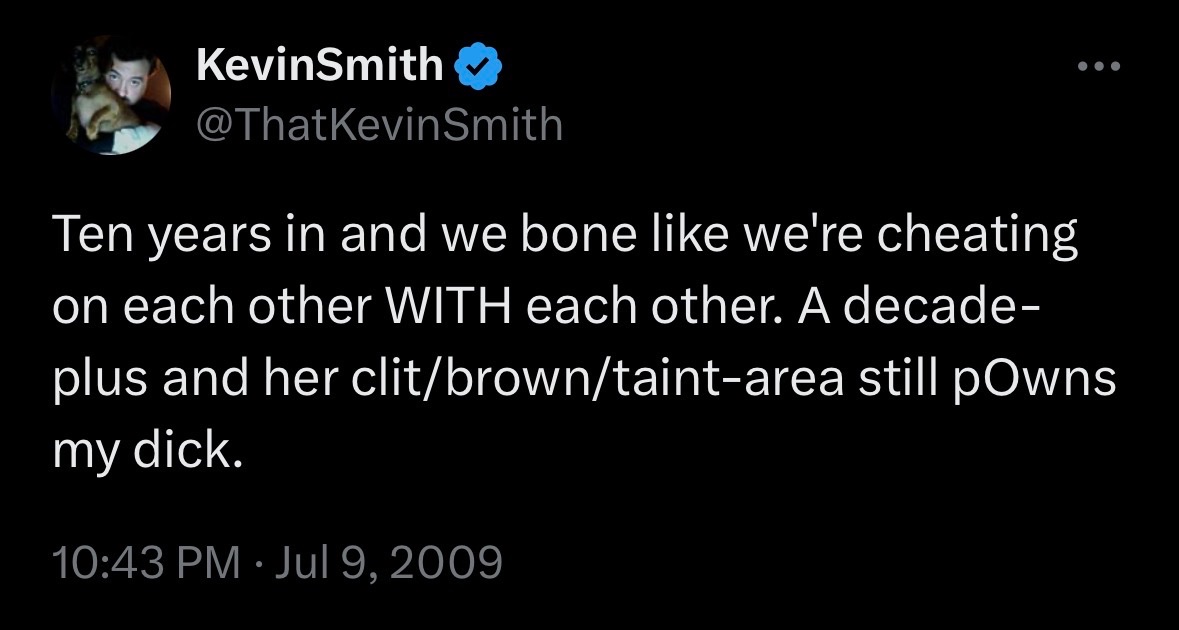The height and width of the screenshot is (630, 1179).
Task: Click the KevinSmith display name
Action: (320, 66)
